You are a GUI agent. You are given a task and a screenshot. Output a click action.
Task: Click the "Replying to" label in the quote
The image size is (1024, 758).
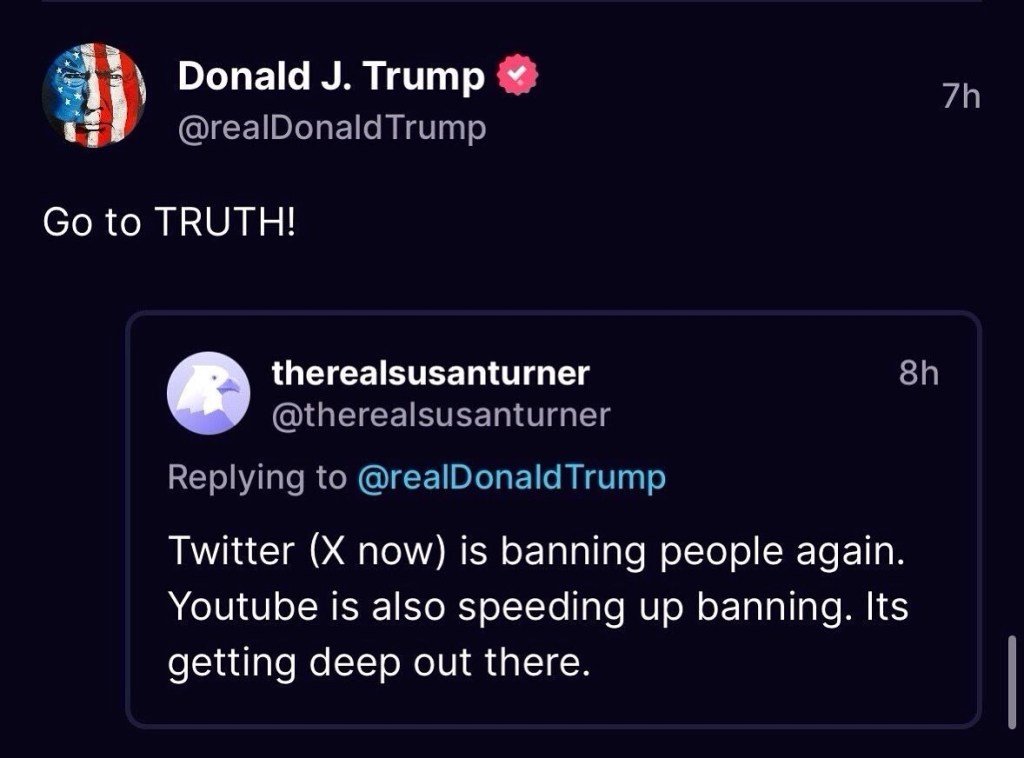(x=256, y=478)
